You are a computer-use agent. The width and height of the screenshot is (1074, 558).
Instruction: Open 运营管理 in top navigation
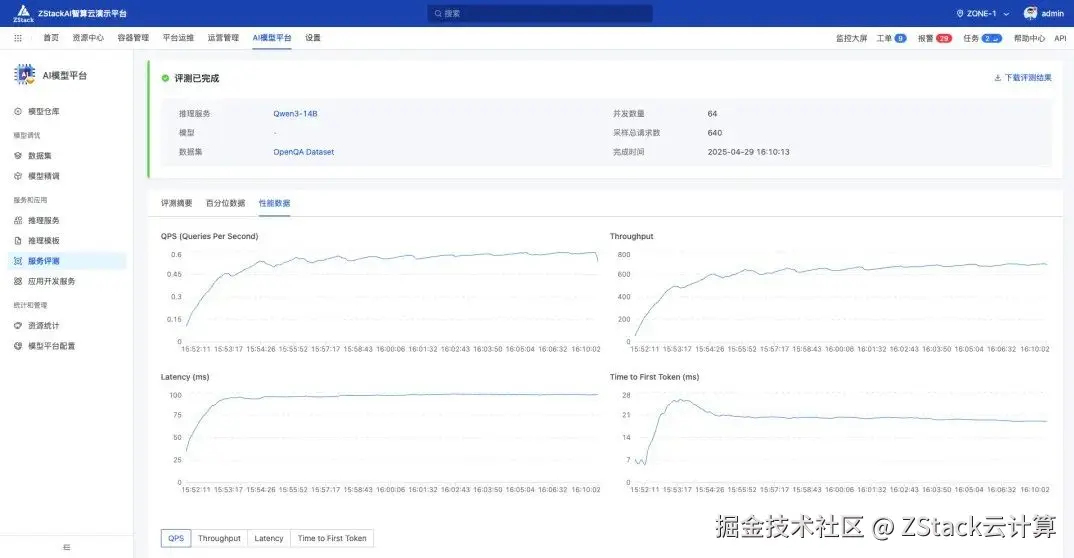coord(223,38)
